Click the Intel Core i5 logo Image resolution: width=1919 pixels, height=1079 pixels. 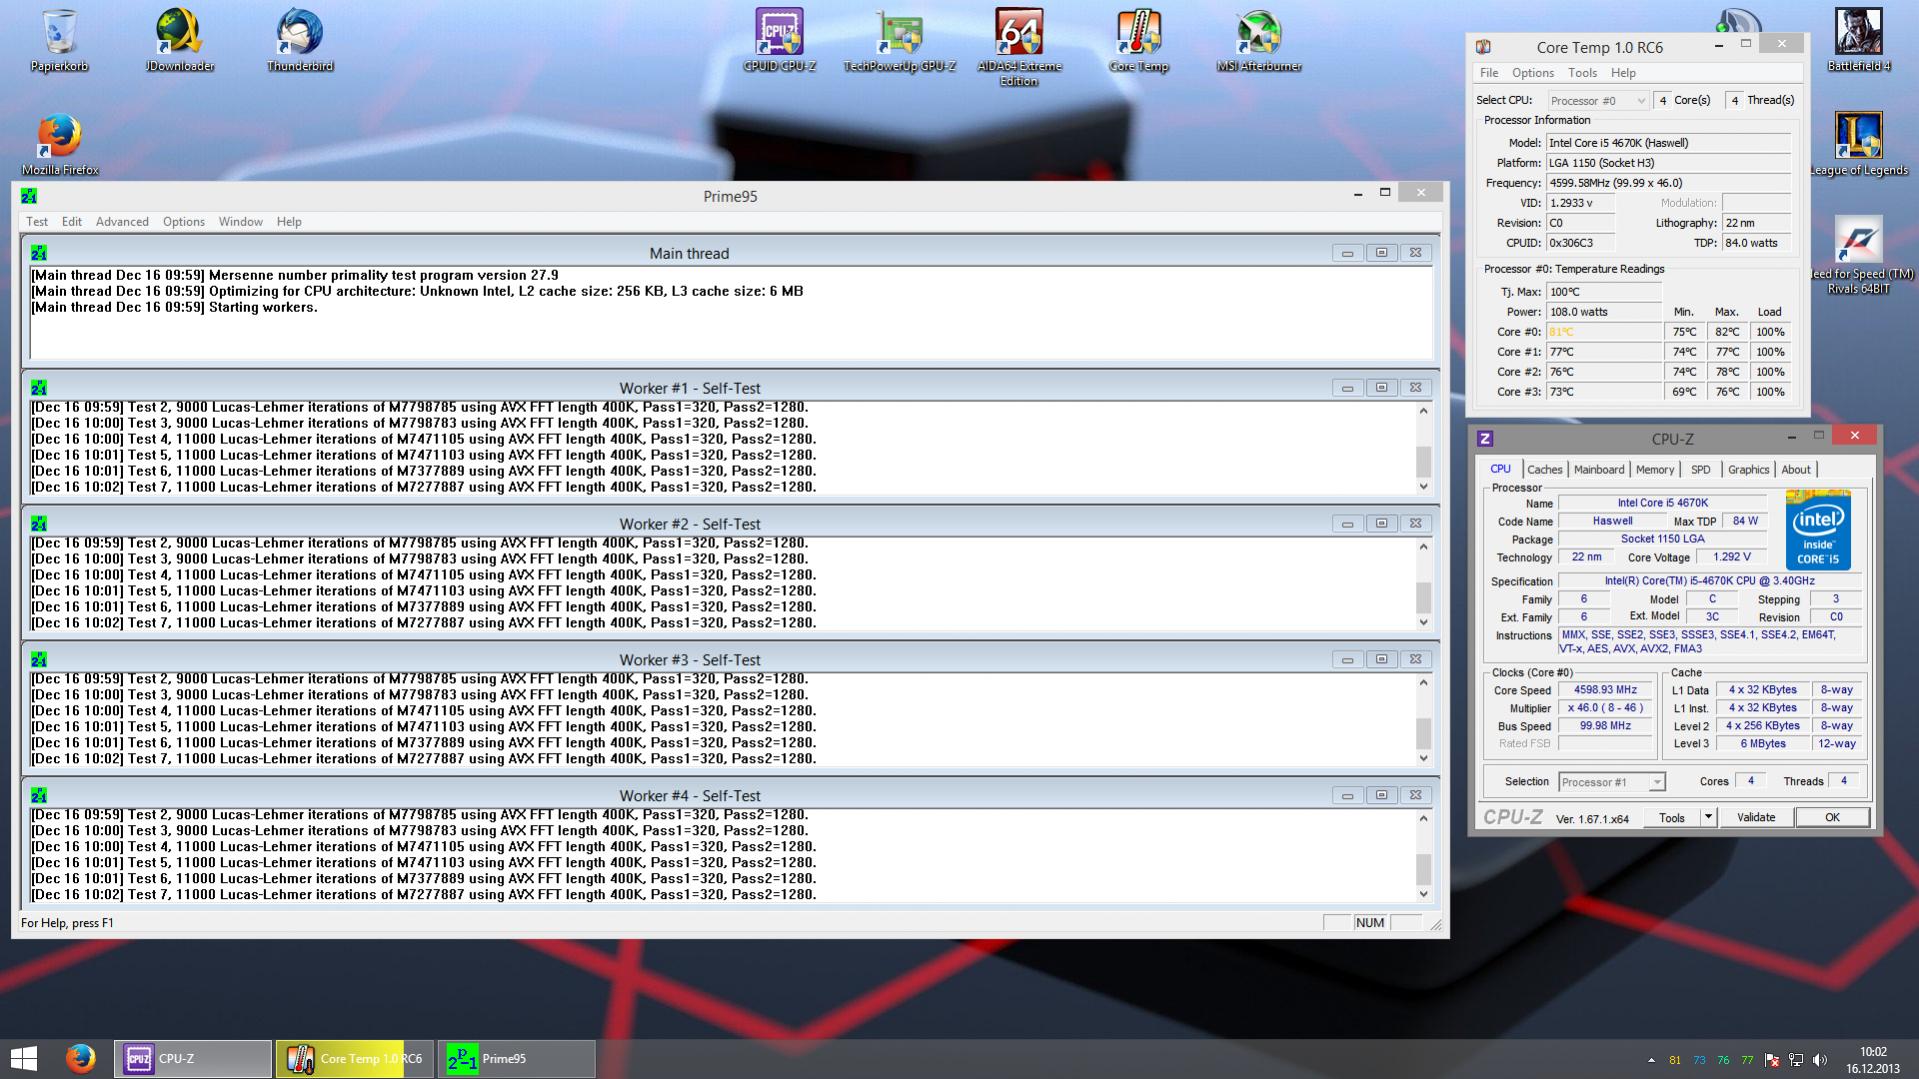tap(1818, 530)
